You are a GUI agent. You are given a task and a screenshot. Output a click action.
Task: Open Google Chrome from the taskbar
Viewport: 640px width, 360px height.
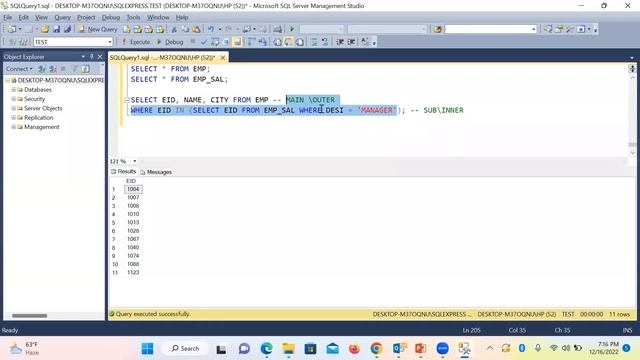pos(376,349)
